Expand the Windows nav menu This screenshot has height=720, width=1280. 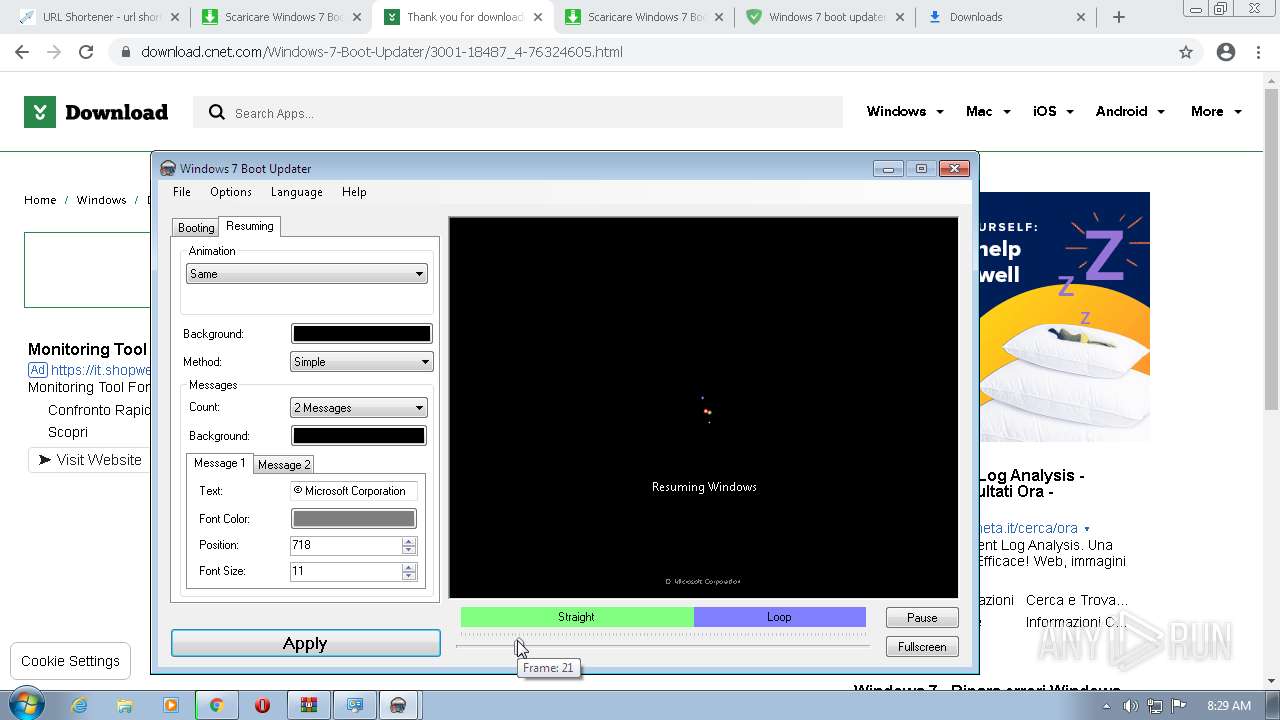905,111
